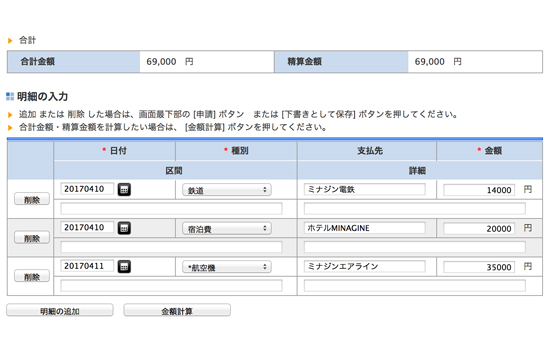Open calendar picker for ミナジン電鉄 row

point(124,189)
